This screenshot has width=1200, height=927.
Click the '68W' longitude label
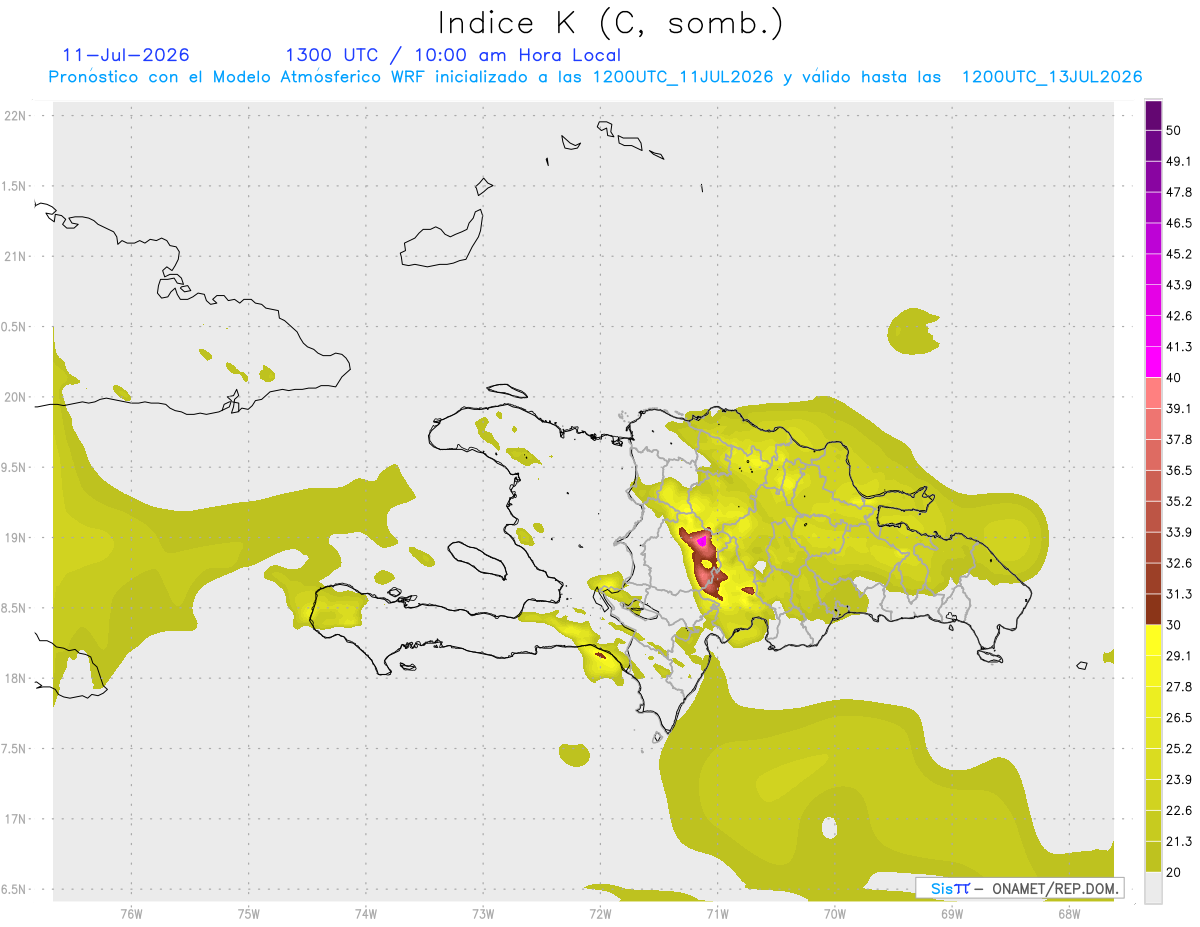tap(1069, 915)
